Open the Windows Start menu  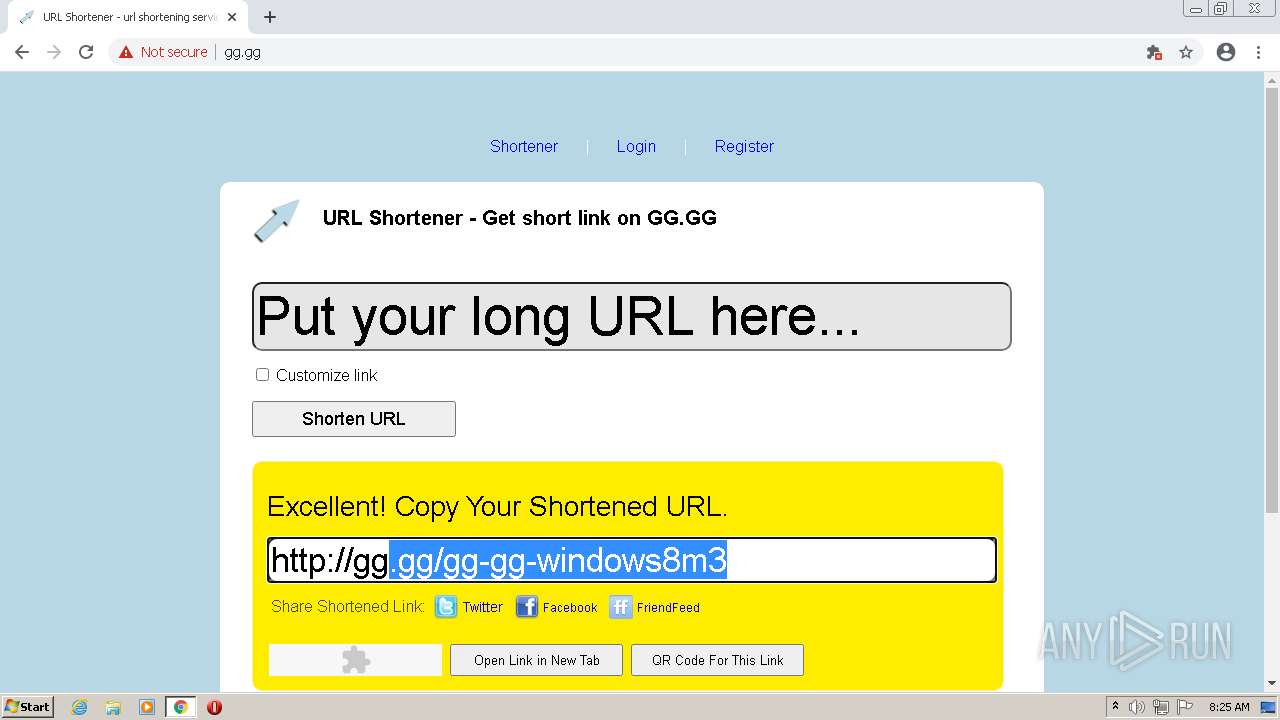[27, 707]
